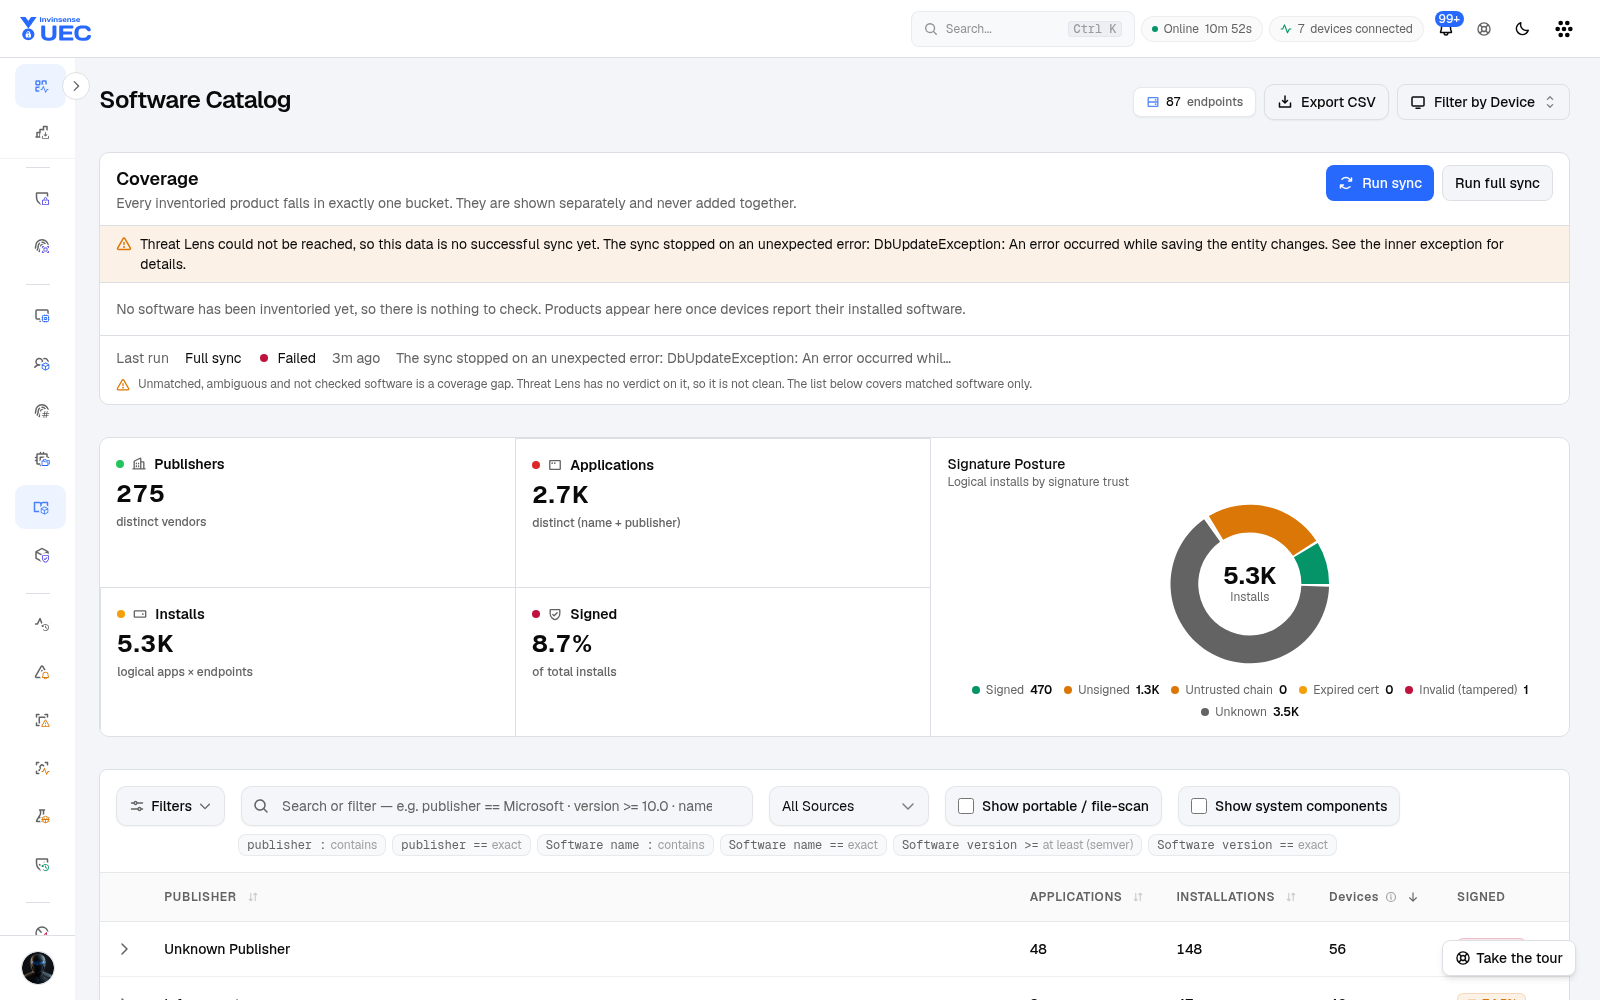Sort by PUBLISHER column header
The height and width of the screenshot is (1000, 1600).
point(211,897)
